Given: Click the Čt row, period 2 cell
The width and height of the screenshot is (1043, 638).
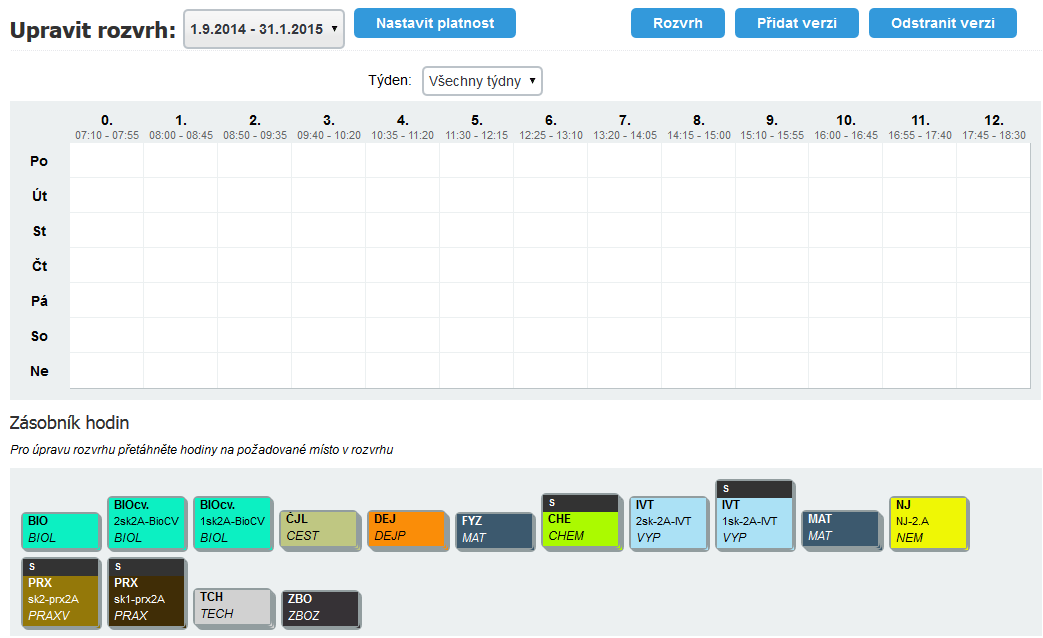Looking at the screenshot, I should 255,265.
